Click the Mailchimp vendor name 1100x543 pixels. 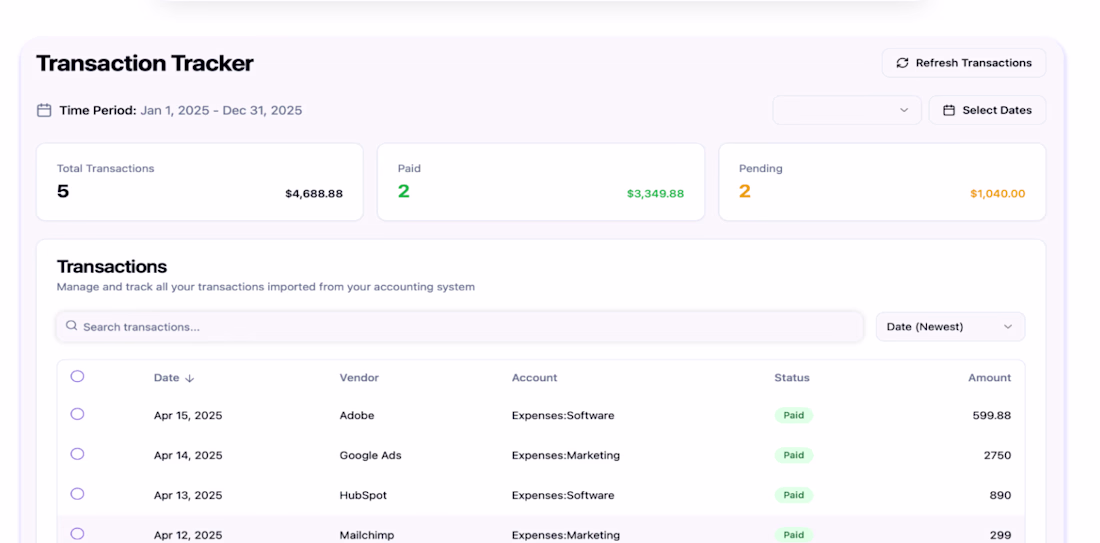(368, 535)
